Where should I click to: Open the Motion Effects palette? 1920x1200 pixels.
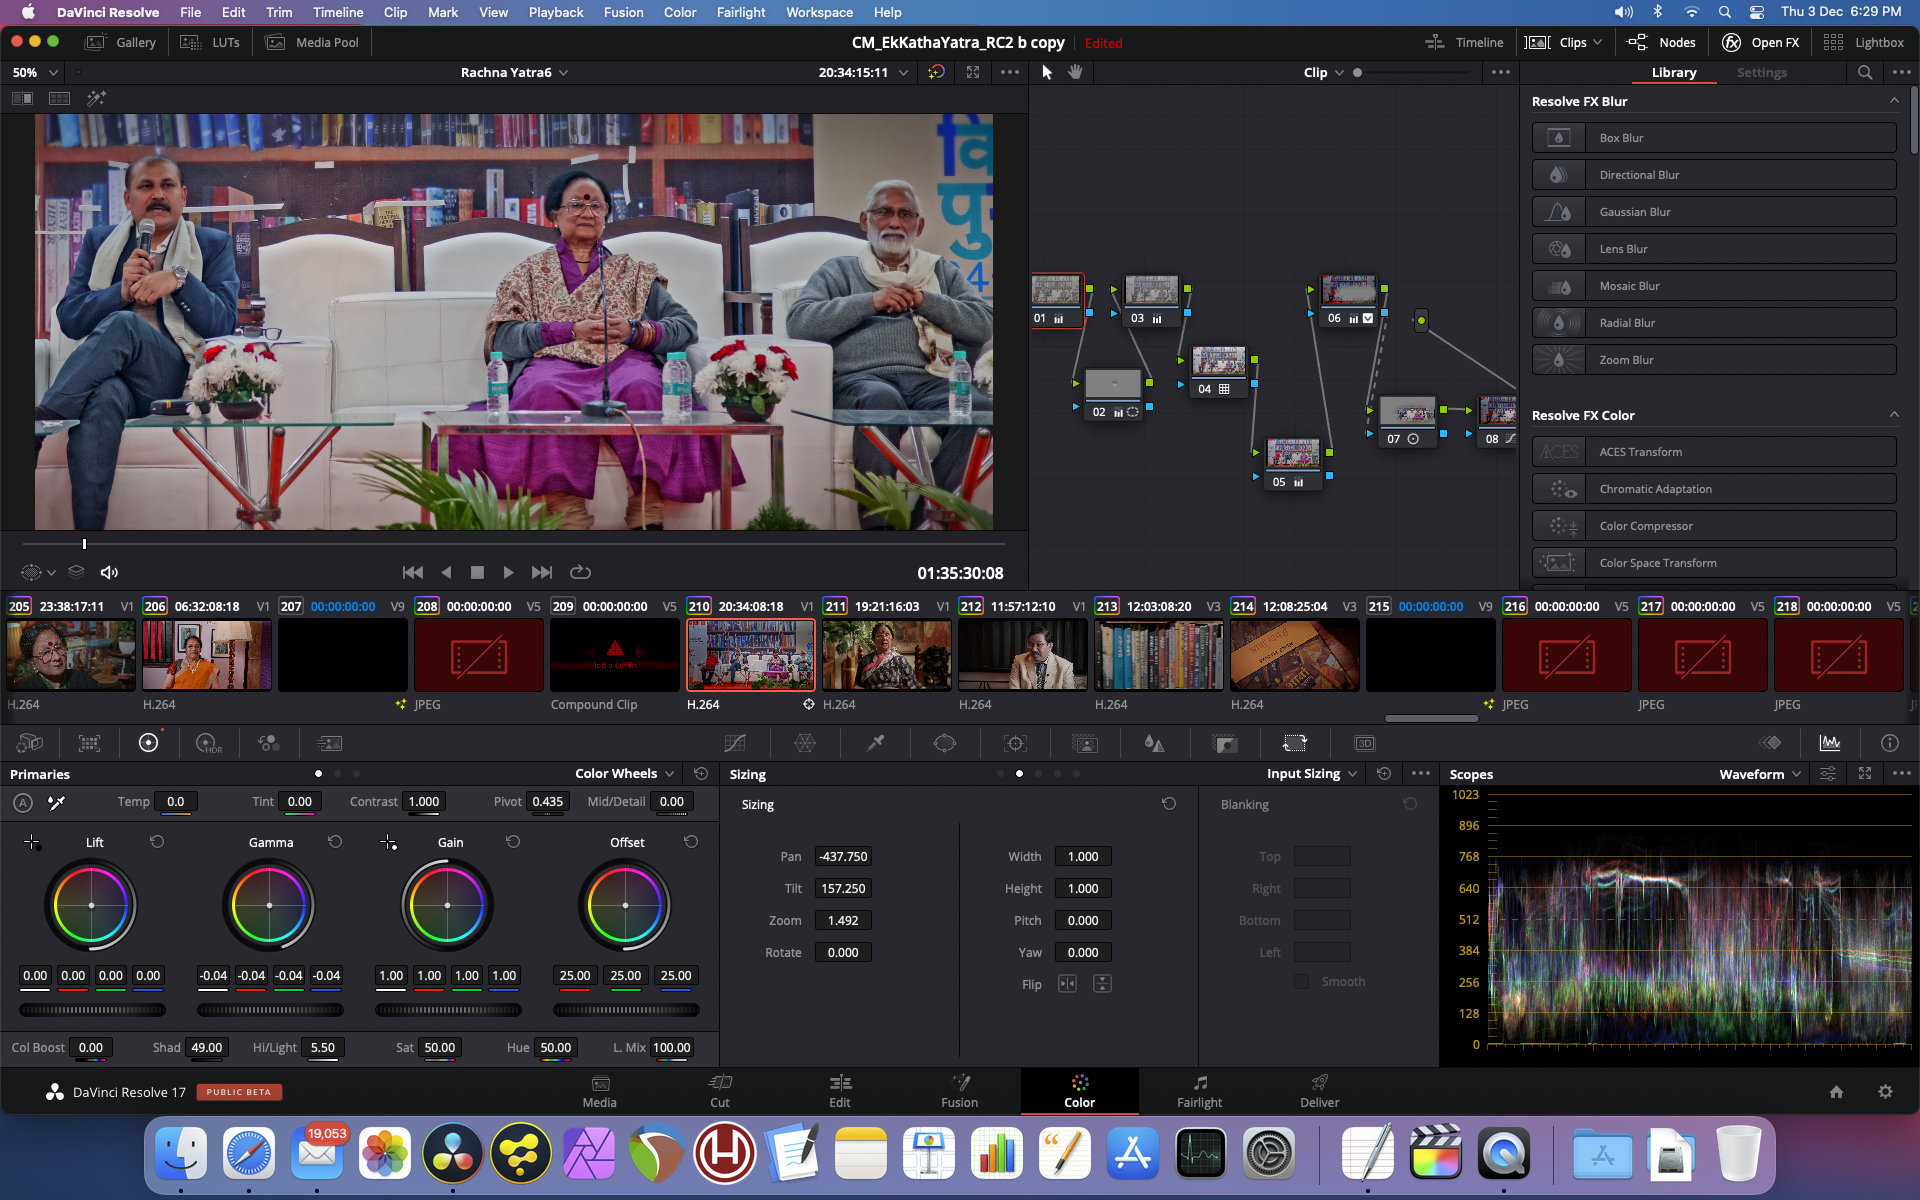pos(329,743)
